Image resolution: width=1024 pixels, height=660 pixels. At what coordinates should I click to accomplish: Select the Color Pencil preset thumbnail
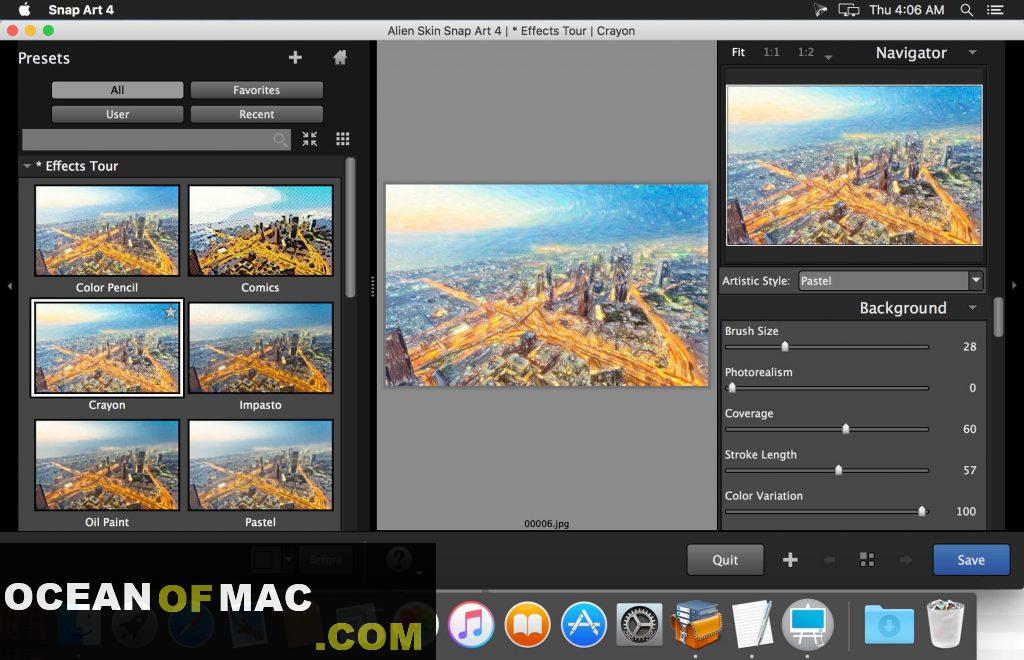point(107,230)
